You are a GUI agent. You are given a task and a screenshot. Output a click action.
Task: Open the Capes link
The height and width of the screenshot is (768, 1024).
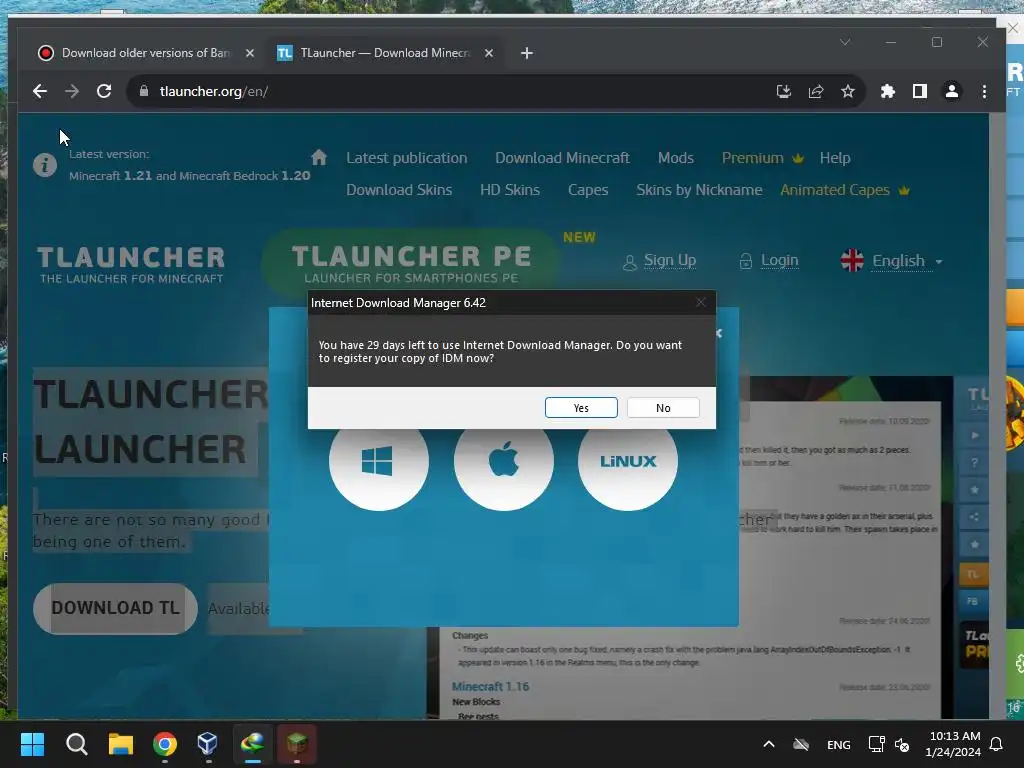pyautogui.click(x=588, y=190)
